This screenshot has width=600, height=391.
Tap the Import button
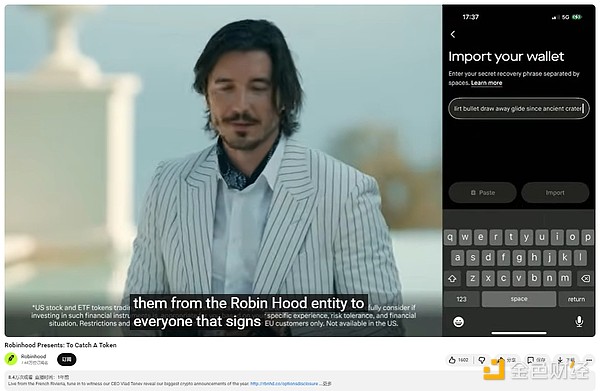pos(555,192)
